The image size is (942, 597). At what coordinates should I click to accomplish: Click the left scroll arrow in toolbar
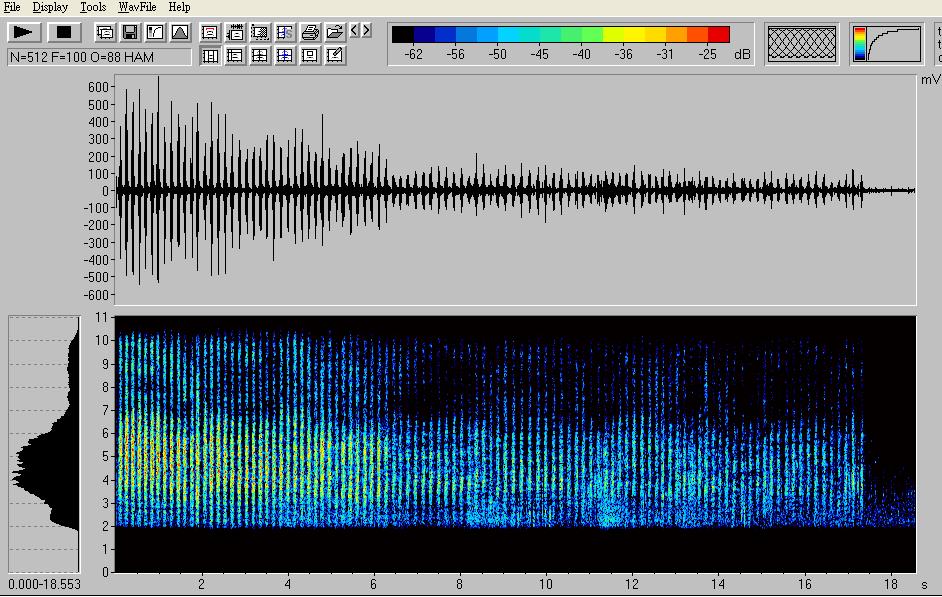tap(355, 31)
